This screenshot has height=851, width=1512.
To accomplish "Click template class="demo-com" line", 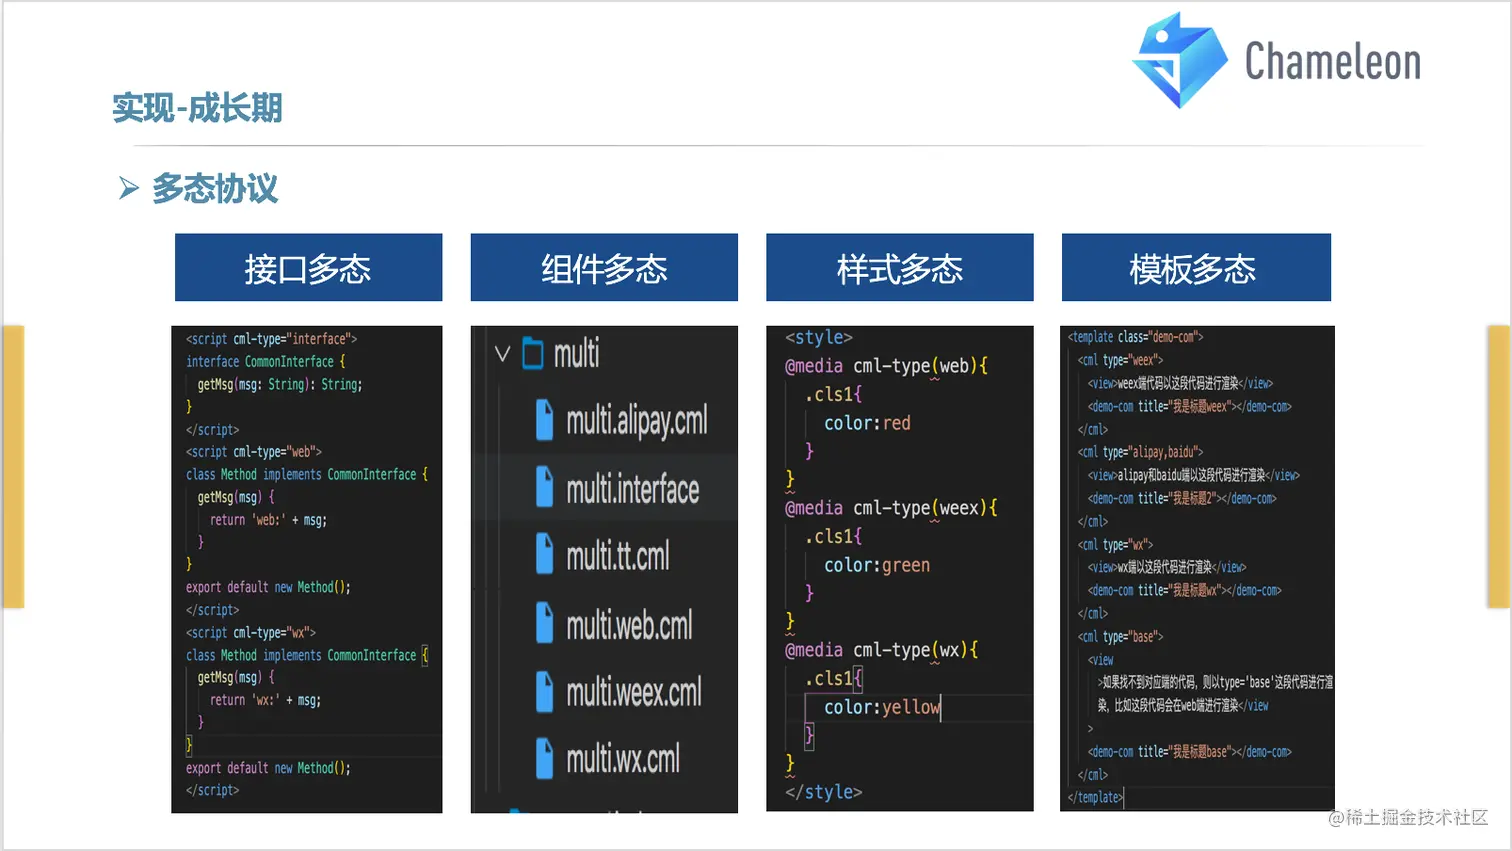I will click(x=1135, y=337).
